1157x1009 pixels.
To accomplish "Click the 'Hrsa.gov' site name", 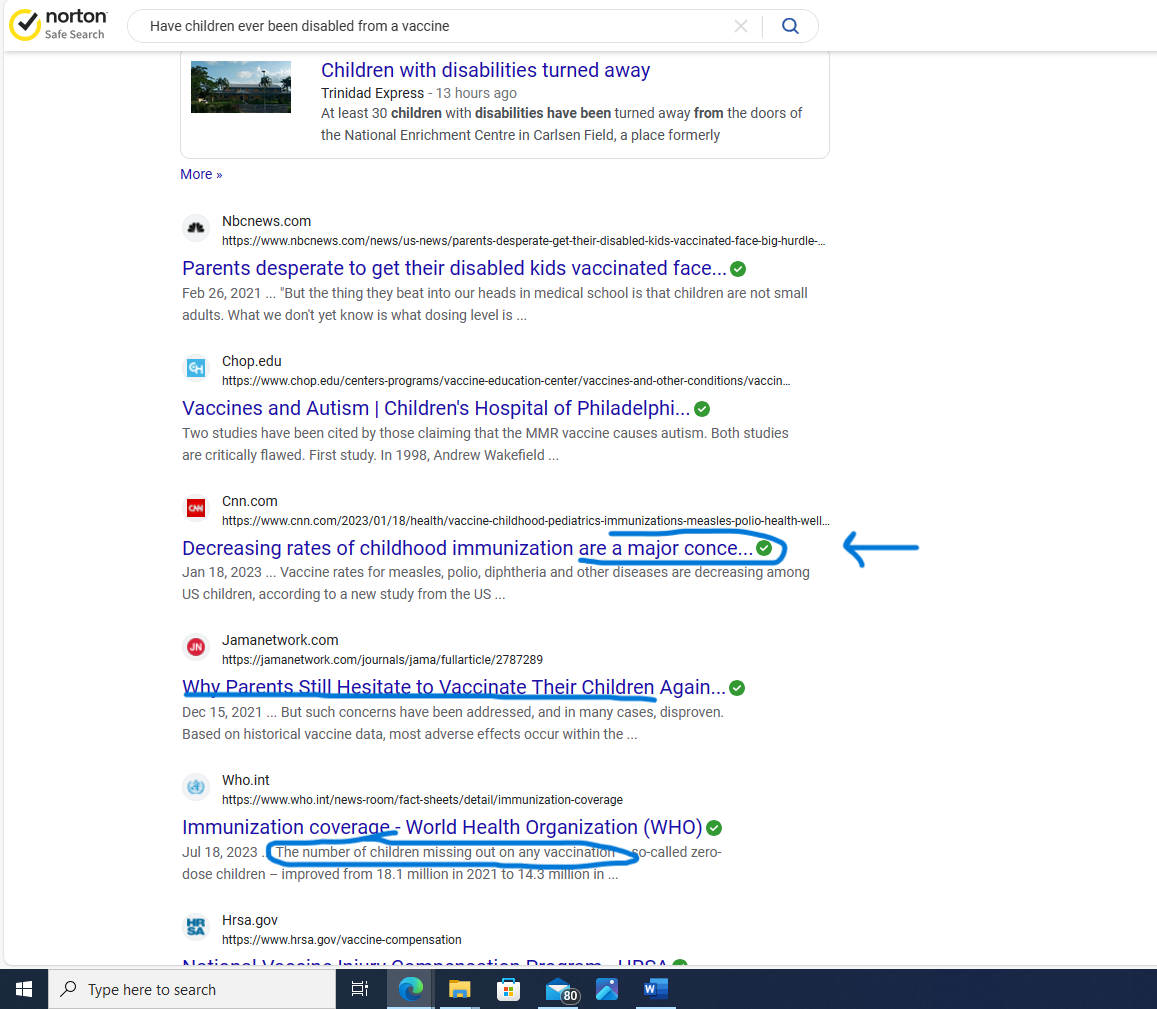I will click(249, 920).
